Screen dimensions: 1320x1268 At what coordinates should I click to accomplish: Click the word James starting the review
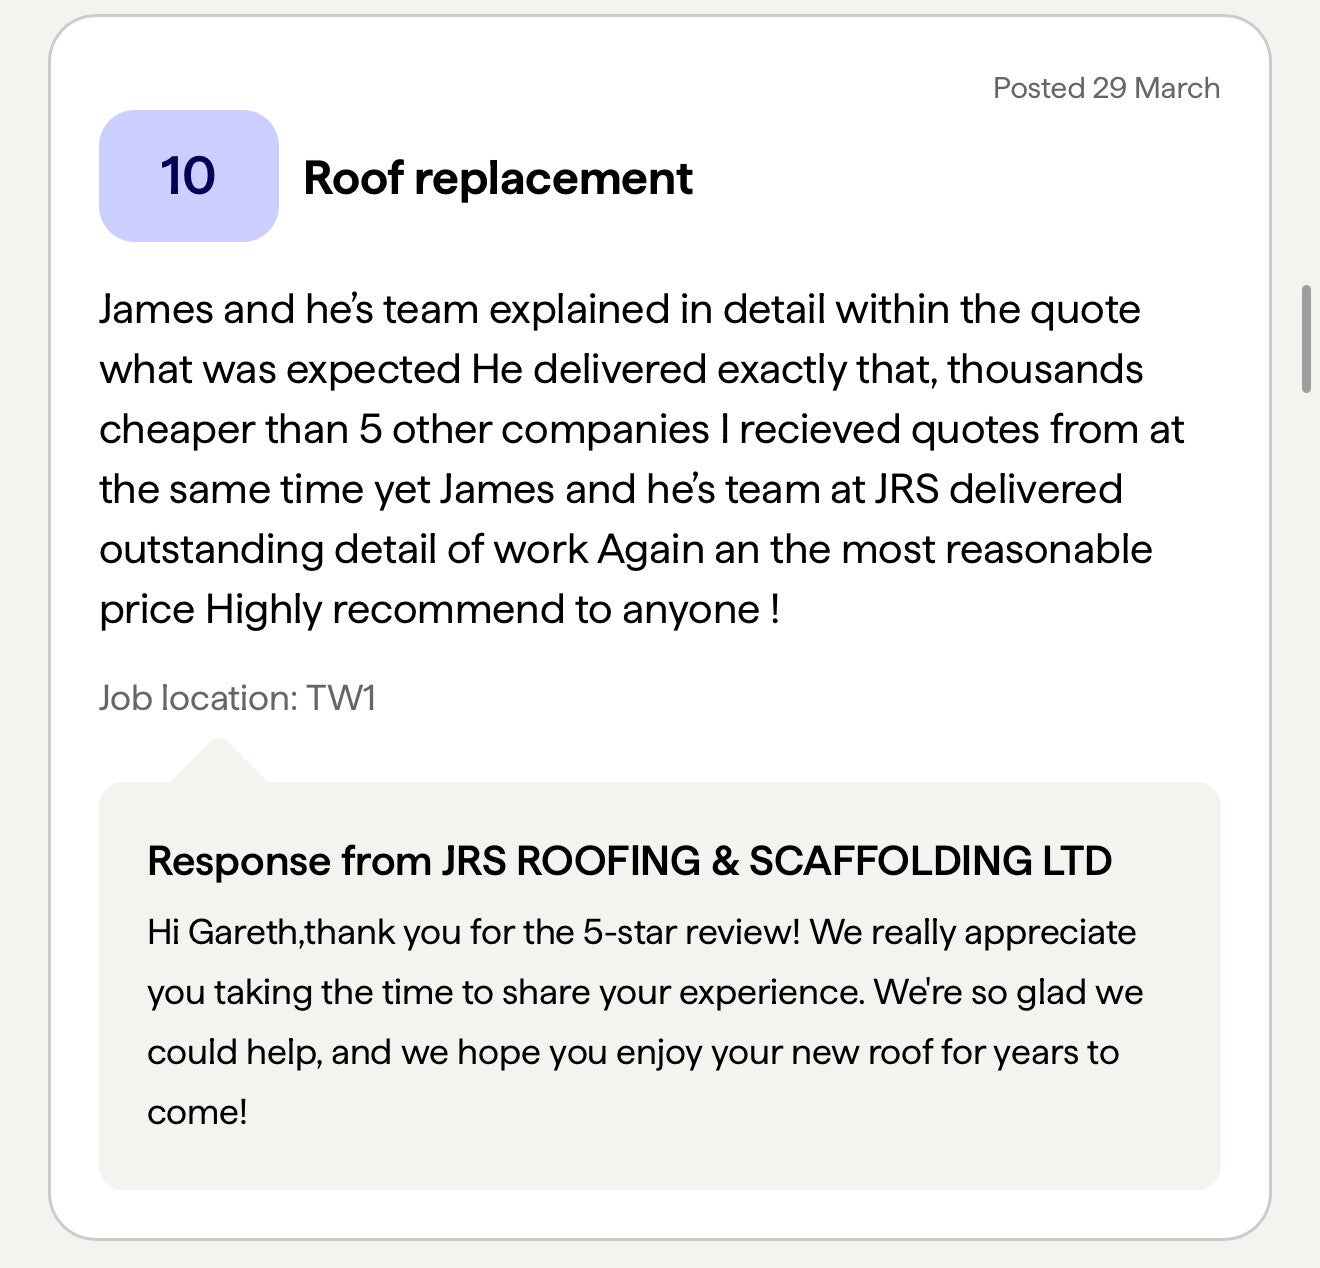point(156,310)
